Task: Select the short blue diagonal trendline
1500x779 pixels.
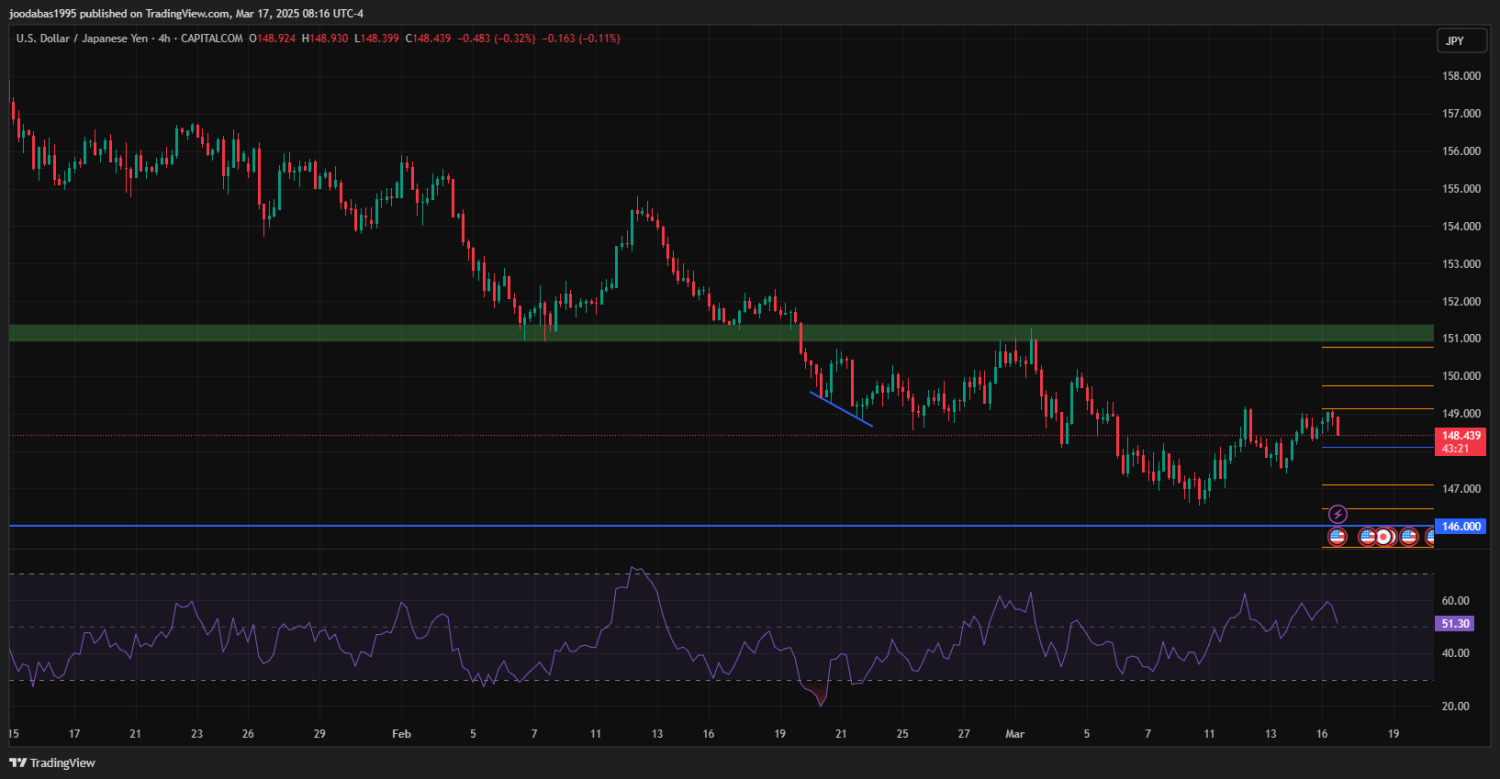Action: [840, 409]
